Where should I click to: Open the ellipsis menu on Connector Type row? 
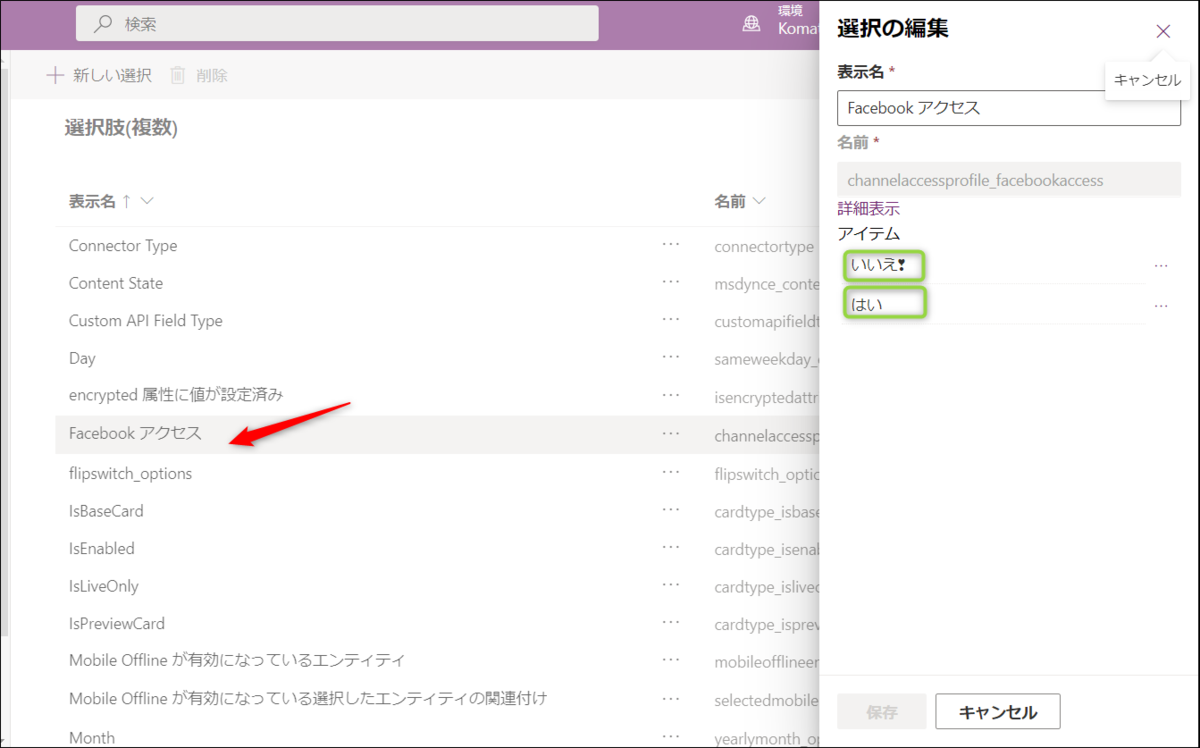pyautogui.click(x=671, y=245)
